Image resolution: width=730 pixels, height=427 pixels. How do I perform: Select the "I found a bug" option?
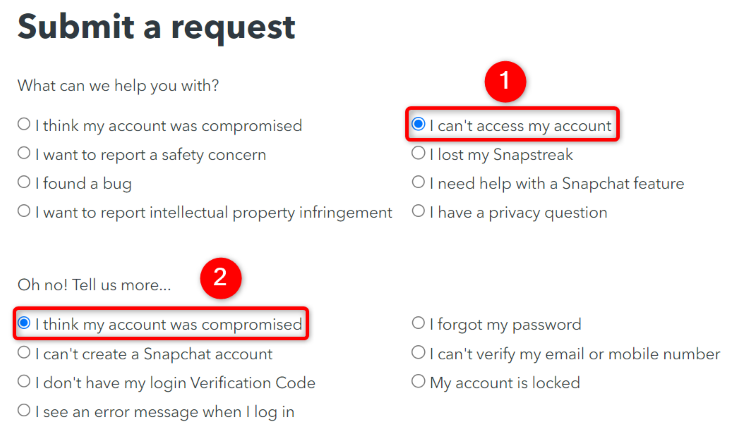coord(24,183)
